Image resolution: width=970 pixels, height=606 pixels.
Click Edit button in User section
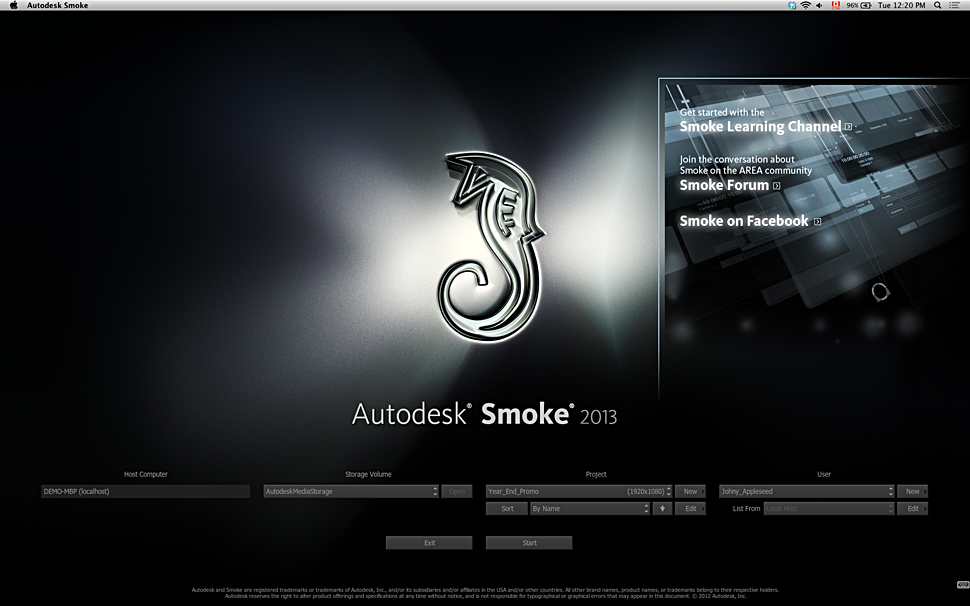(x=912, y=509)
